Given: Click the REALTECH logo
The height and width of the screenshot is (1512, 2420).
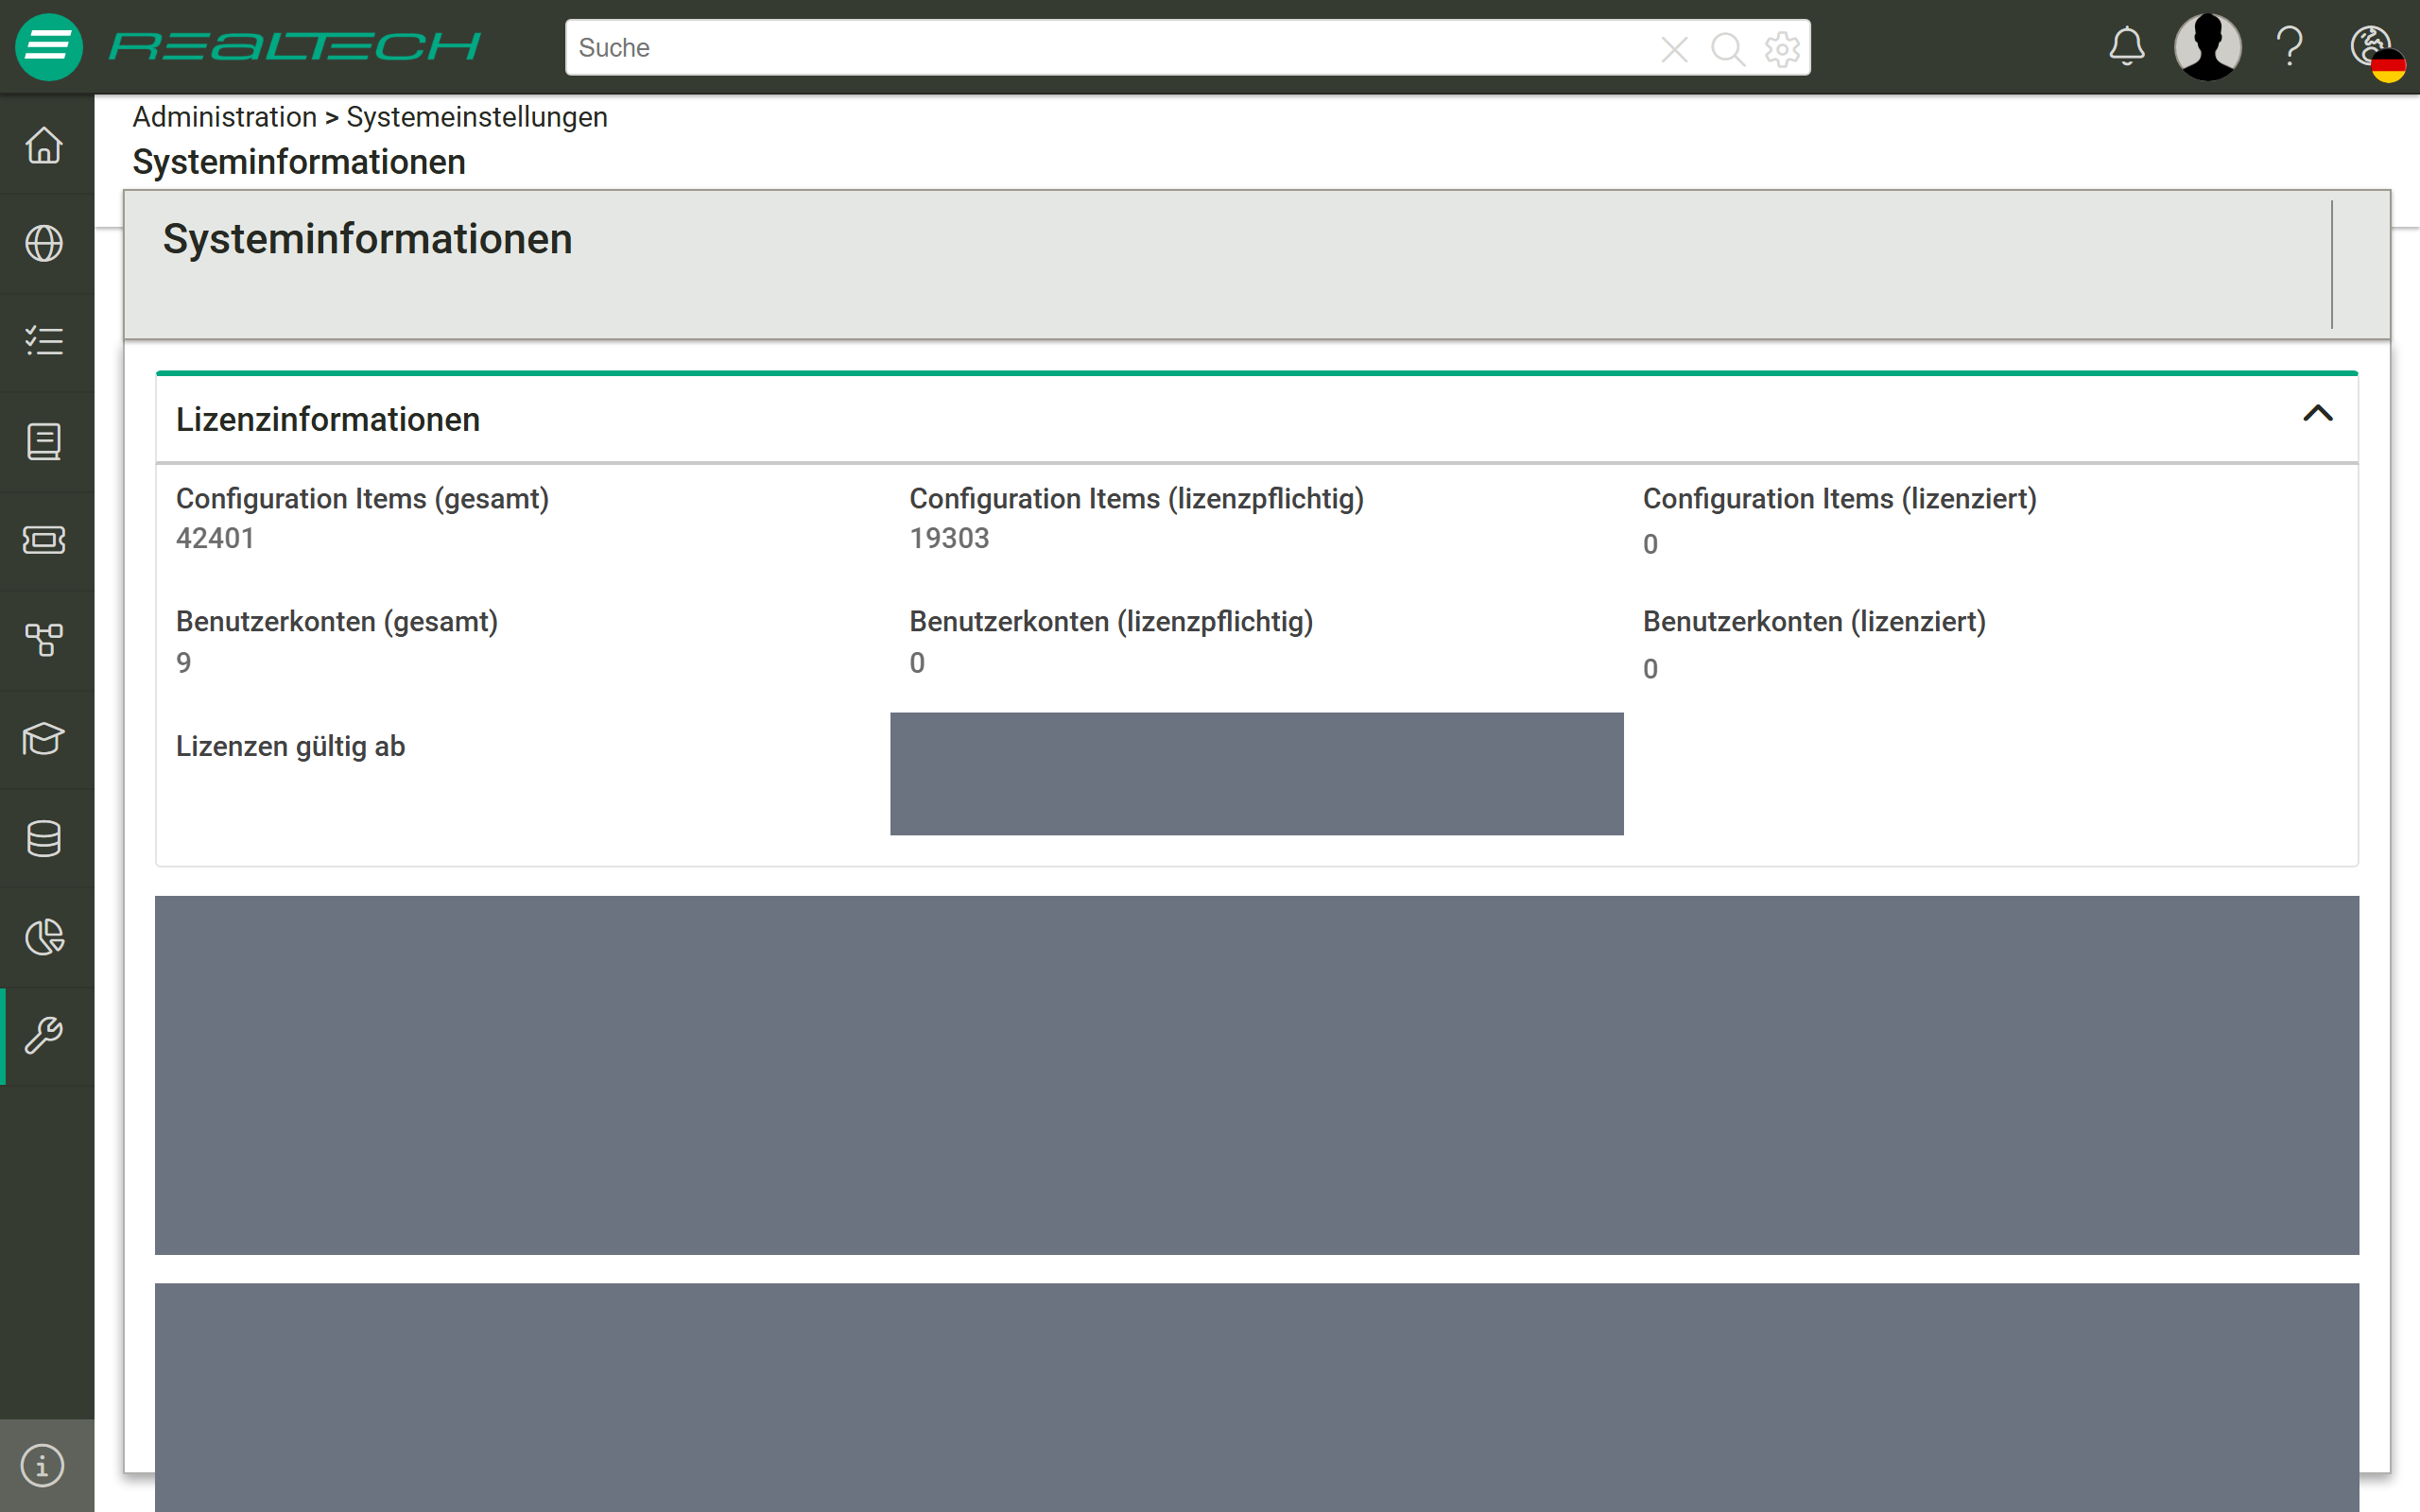Looking at the screenshot, I should click(x=295, y=46).
